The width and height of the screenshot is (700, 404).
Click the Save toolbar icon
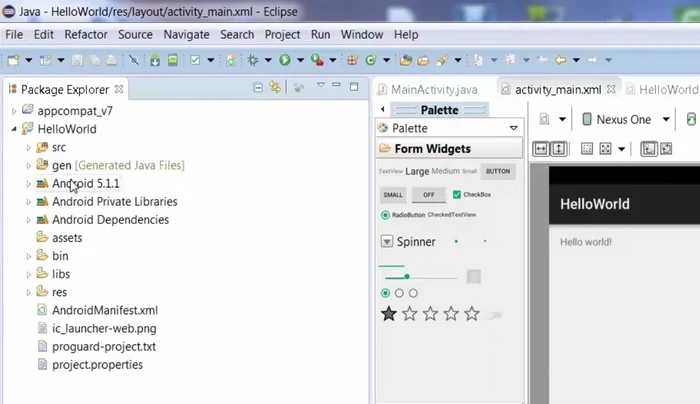tap(77, 60)
